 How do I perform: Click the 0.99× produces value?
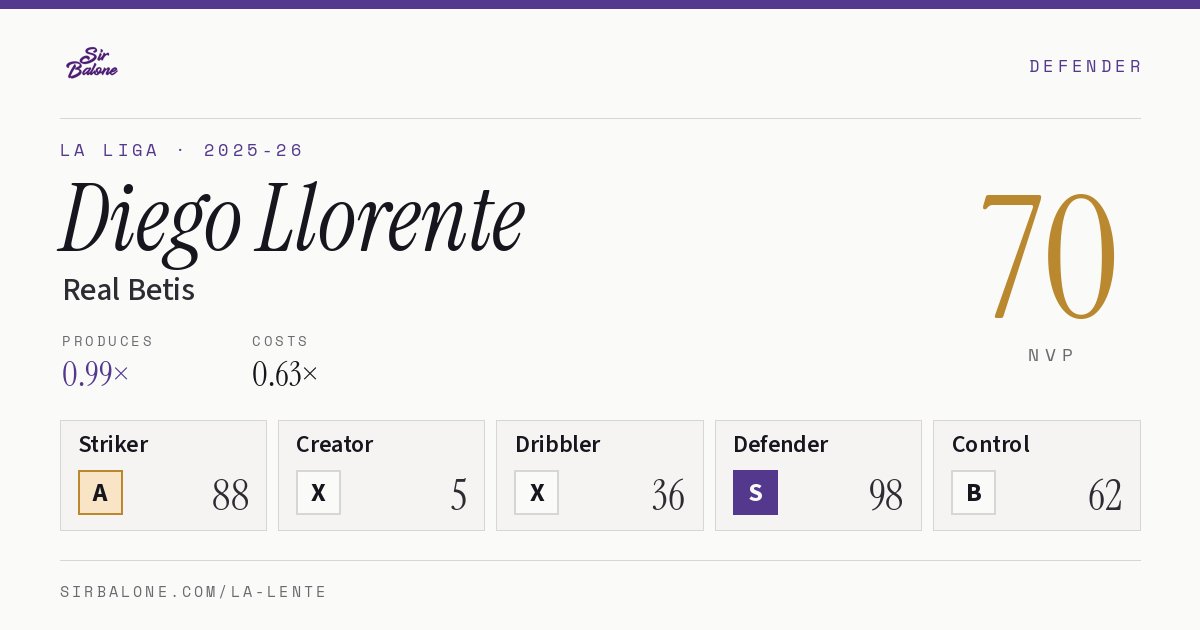pos(96,374)
